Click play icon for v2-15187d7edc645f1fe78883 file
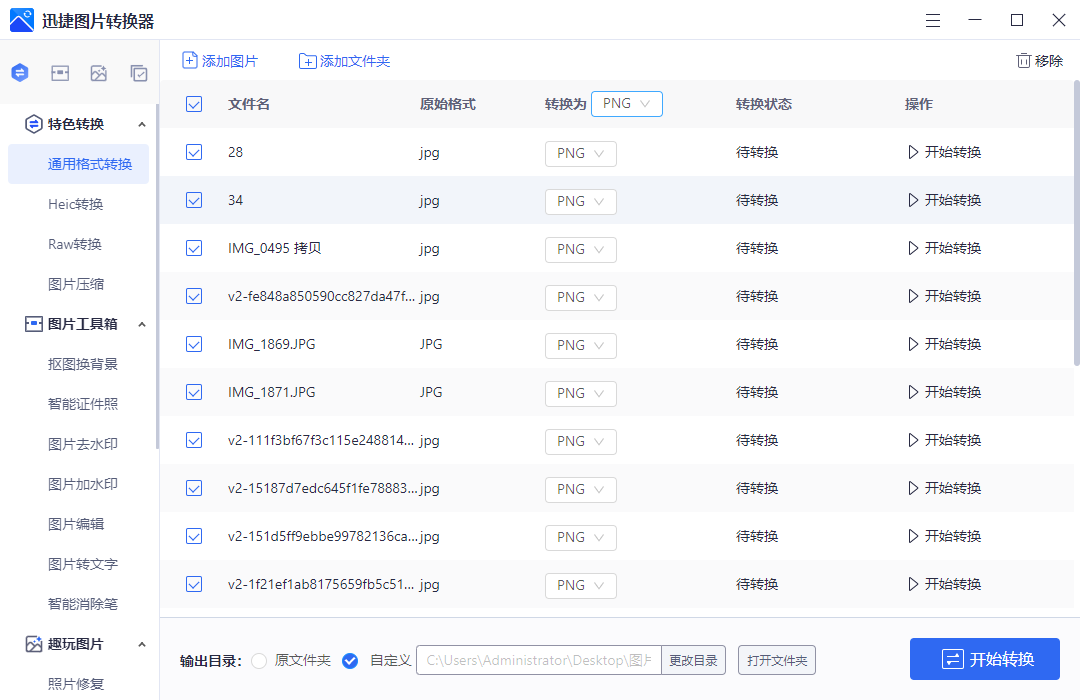The width and height of the screenshot is (1080, 700). click(x=913, y=488)
